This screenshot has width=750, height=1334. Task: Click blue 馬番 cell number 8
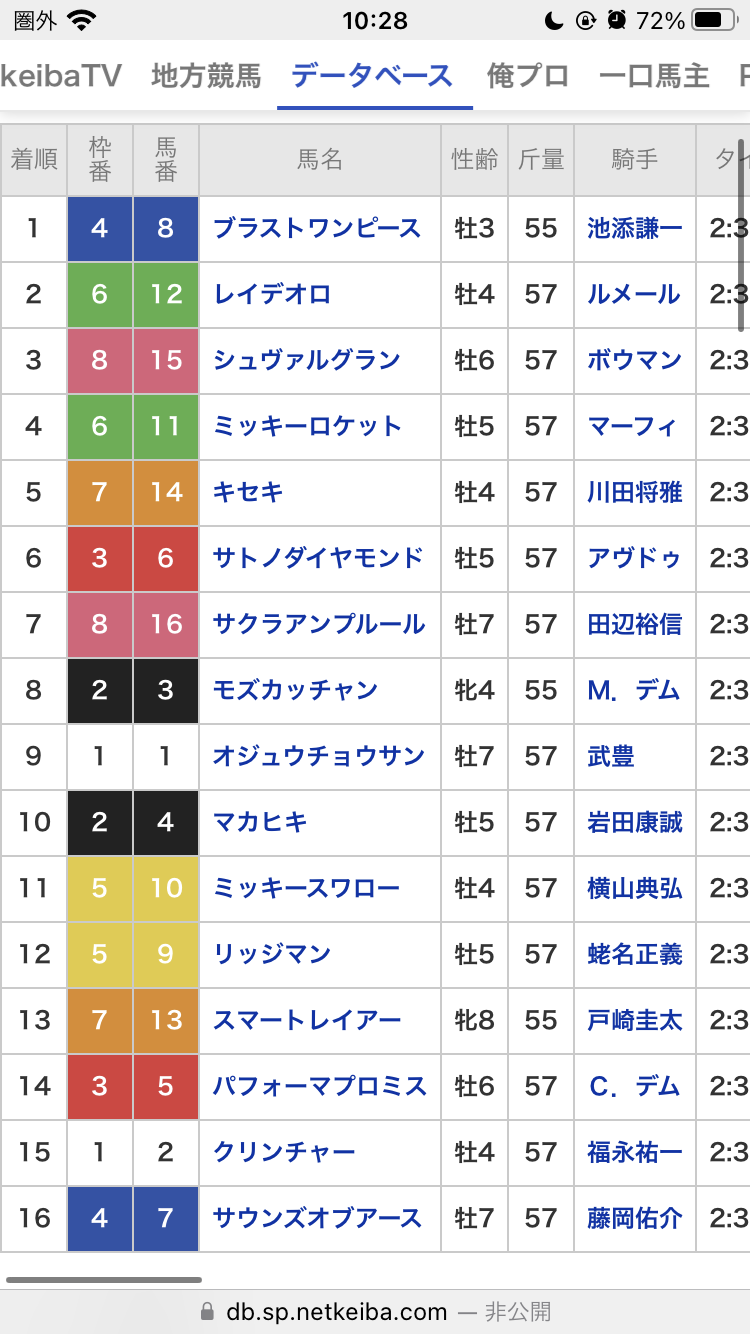point(166,229)
